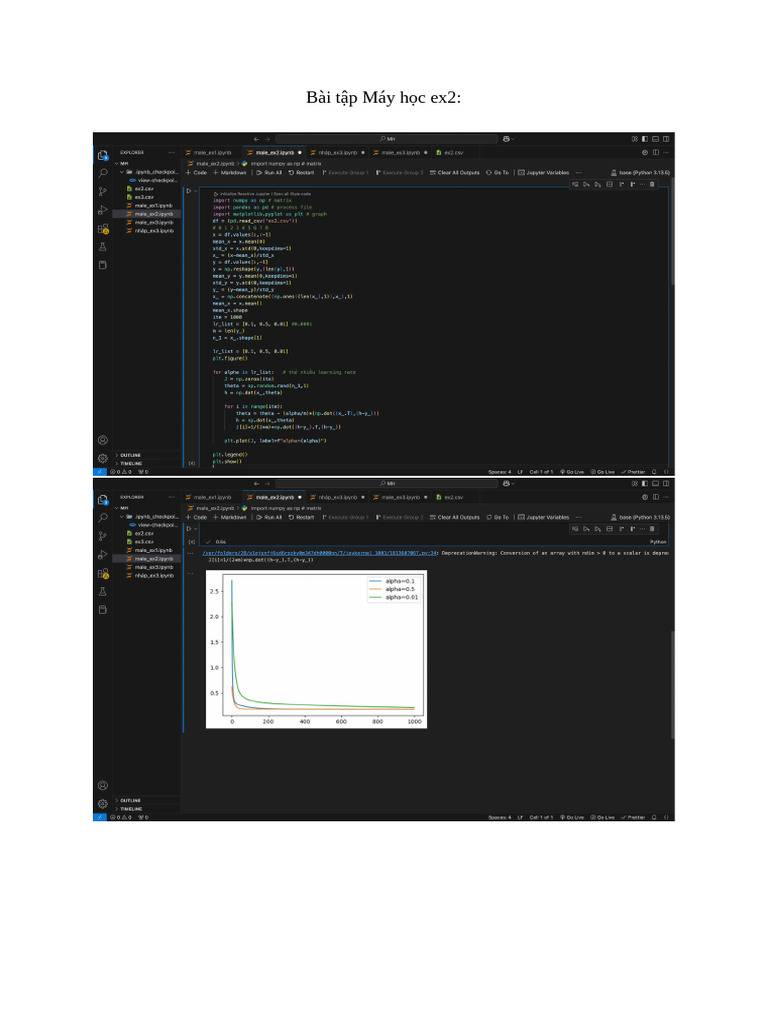
Task: Open Search icon in bottom screenshot's activity bar
Action: [x=103, y=518]
